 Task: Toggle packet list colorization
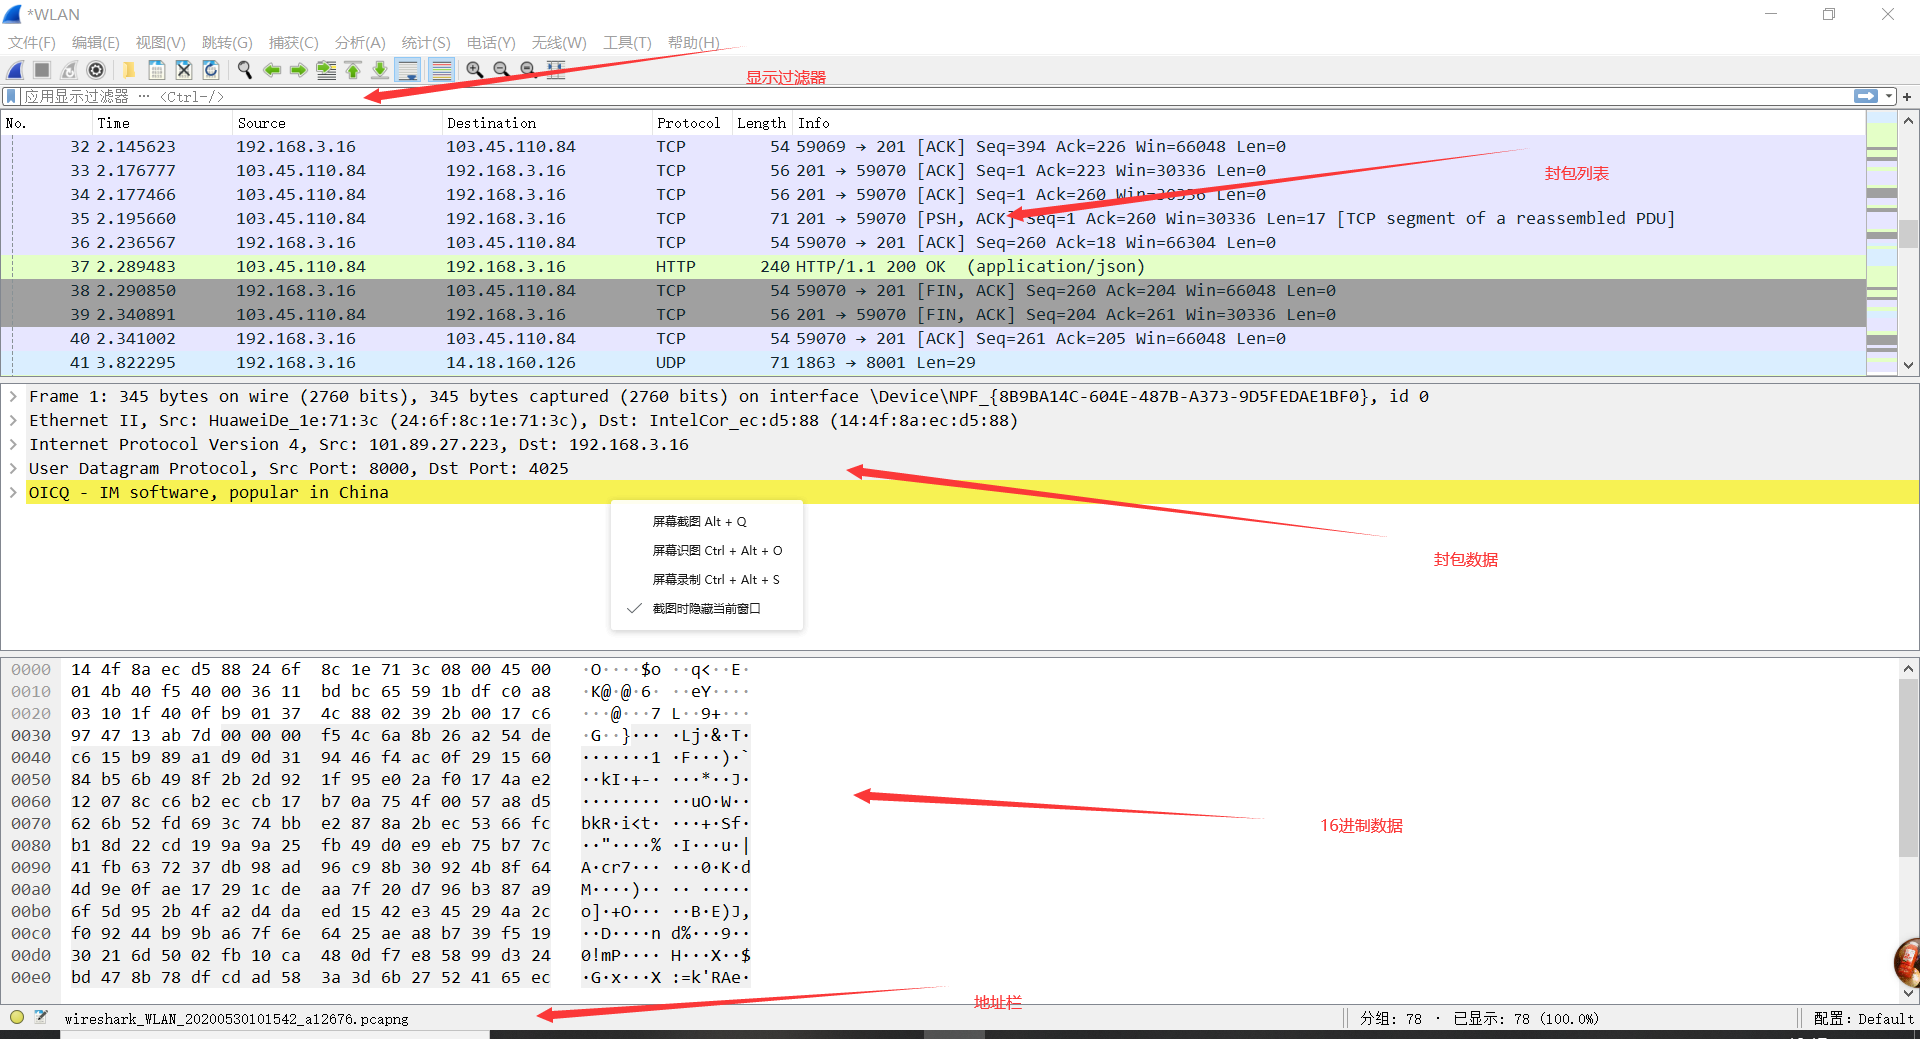pos(441,70)
